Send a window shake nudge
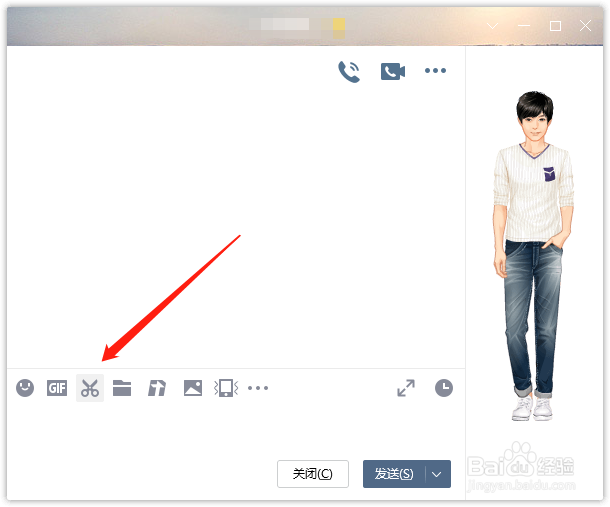 (x=226, y=388)
